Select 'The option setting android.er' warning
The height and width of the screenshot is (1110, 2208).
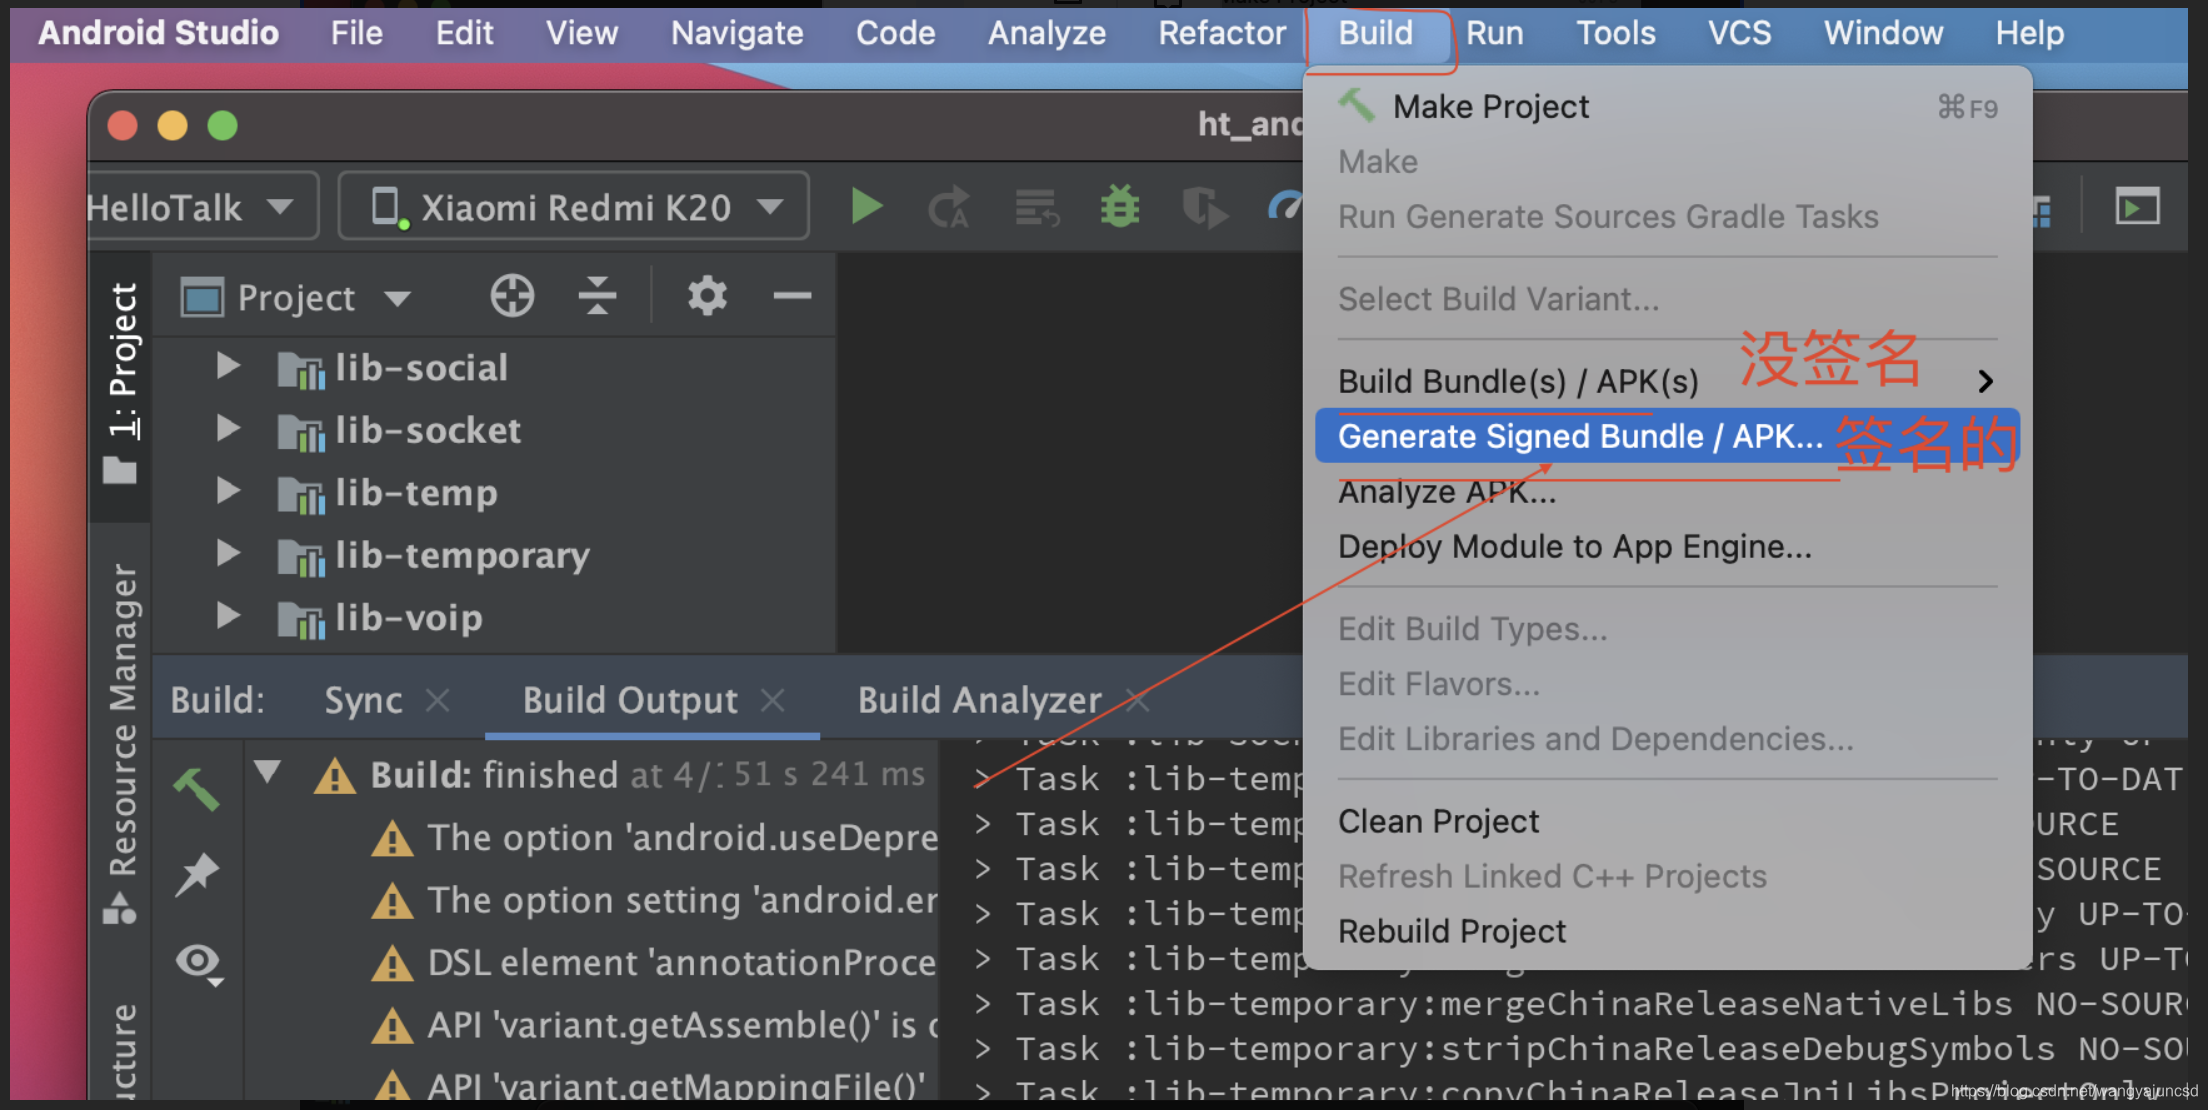click(654, 901)
